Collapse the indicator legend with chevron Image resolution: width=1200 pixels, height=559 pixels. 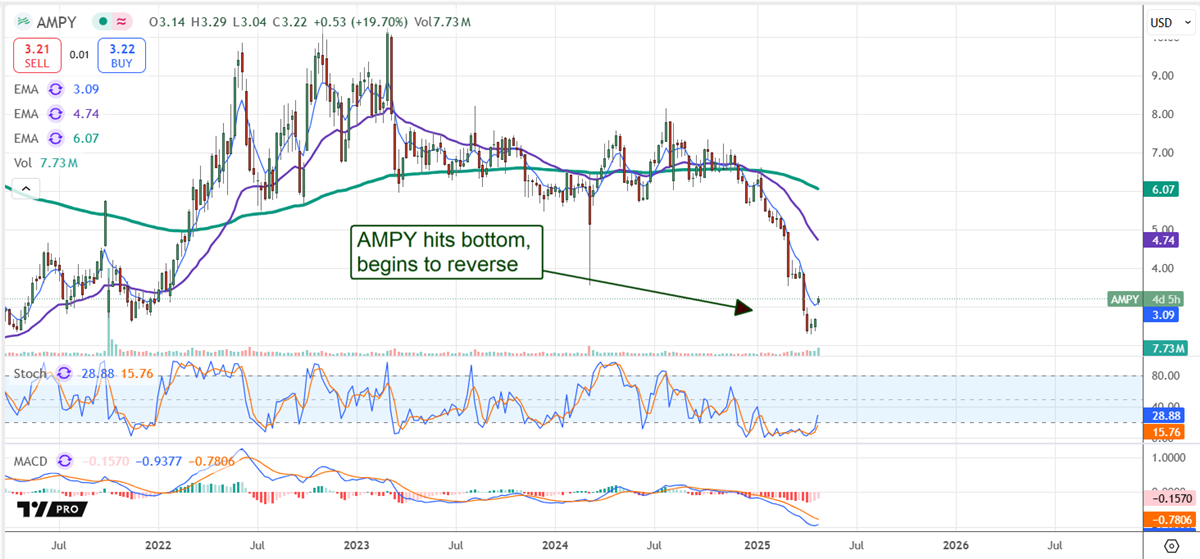pyautogui.click(x=27, y=188)
